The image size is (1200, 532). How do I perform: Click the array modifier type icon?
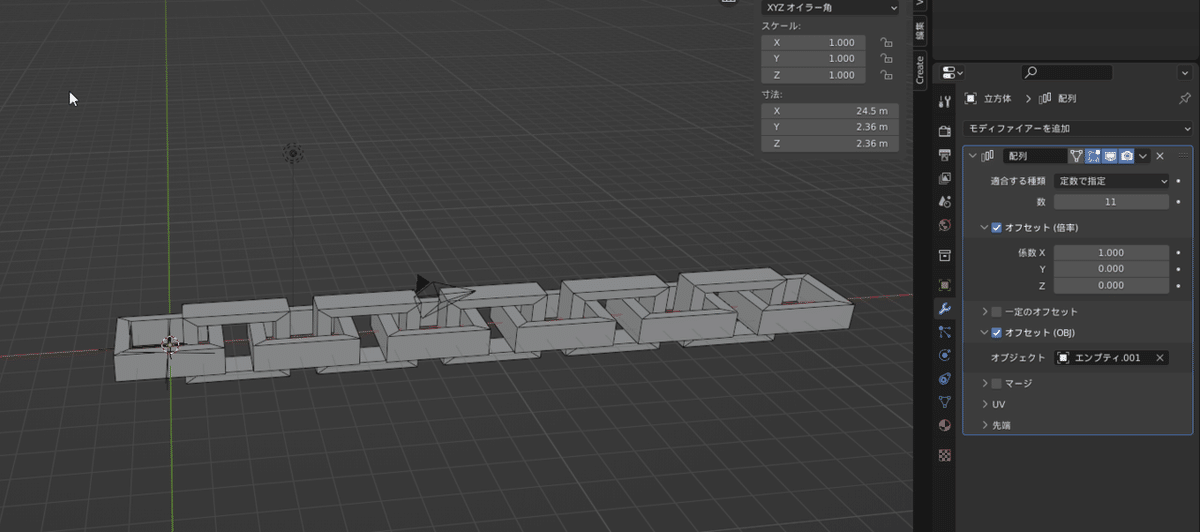[988, 156]
